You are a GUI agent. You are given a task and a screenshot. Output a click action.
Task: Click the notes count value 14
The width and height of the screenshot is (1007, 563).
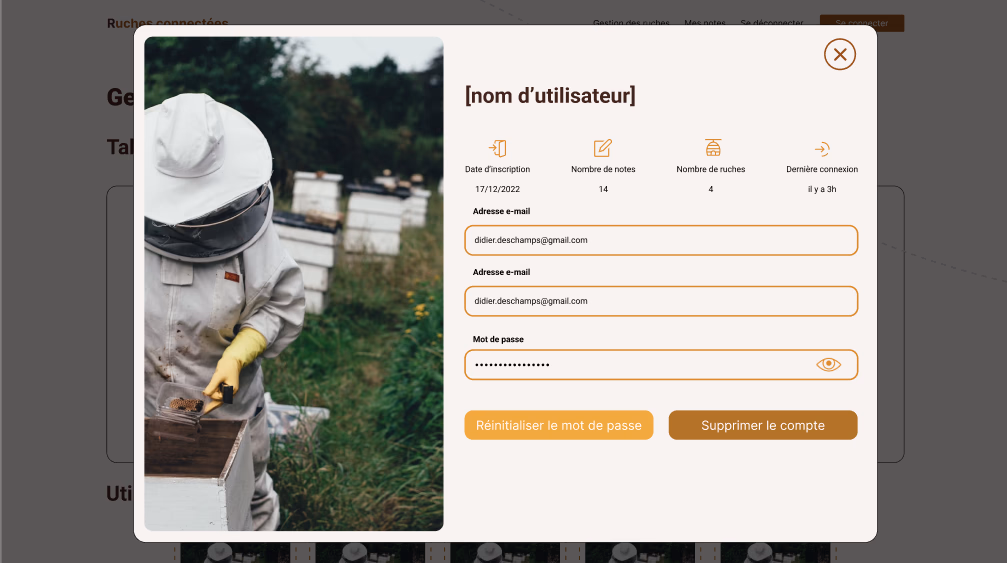click(603, 189)
